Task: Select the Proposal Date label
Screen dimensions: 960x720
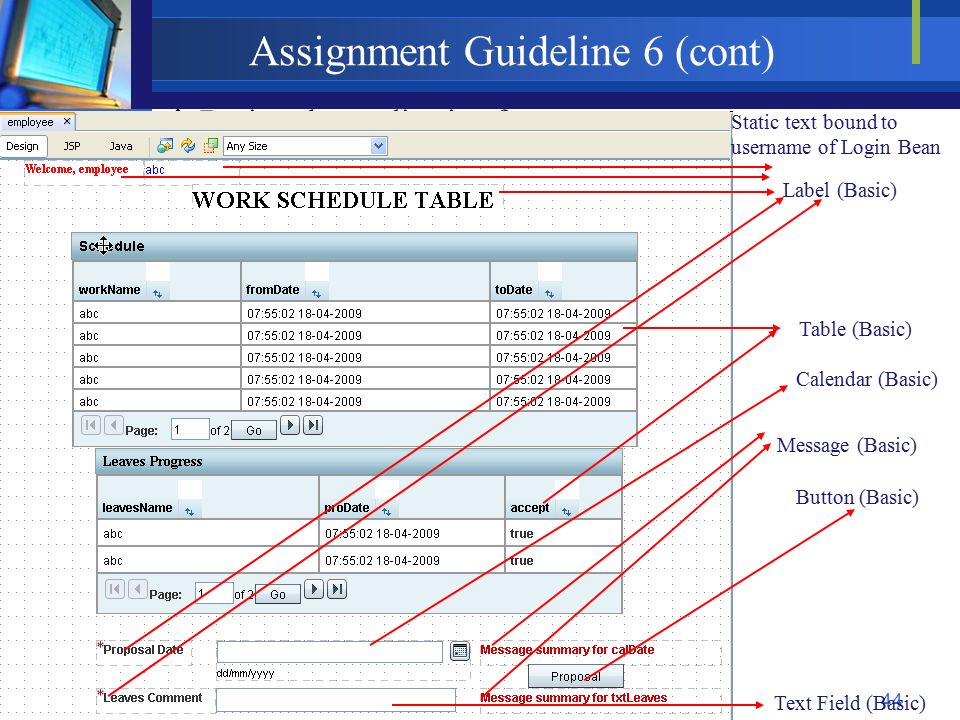Action: pyautogui.click(x=143, y=650)
